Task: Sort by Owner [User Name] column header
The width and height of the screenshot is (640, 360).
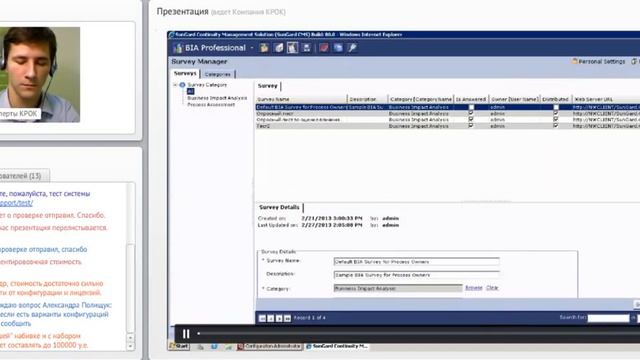Action: tap(514, 99)
